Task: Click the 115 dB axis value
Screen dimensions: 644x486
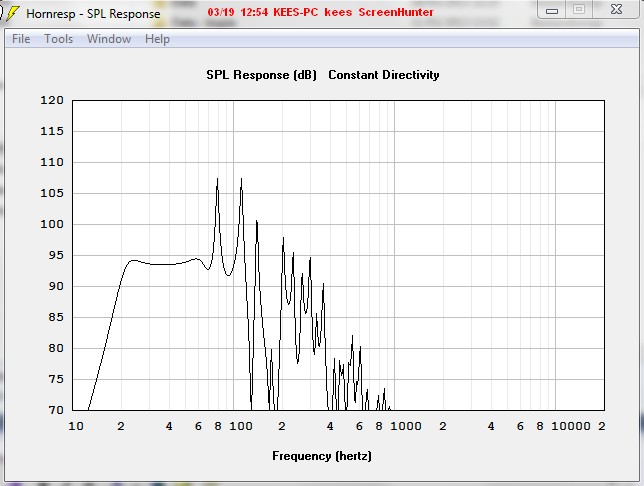Action: [x=52, y=131]
